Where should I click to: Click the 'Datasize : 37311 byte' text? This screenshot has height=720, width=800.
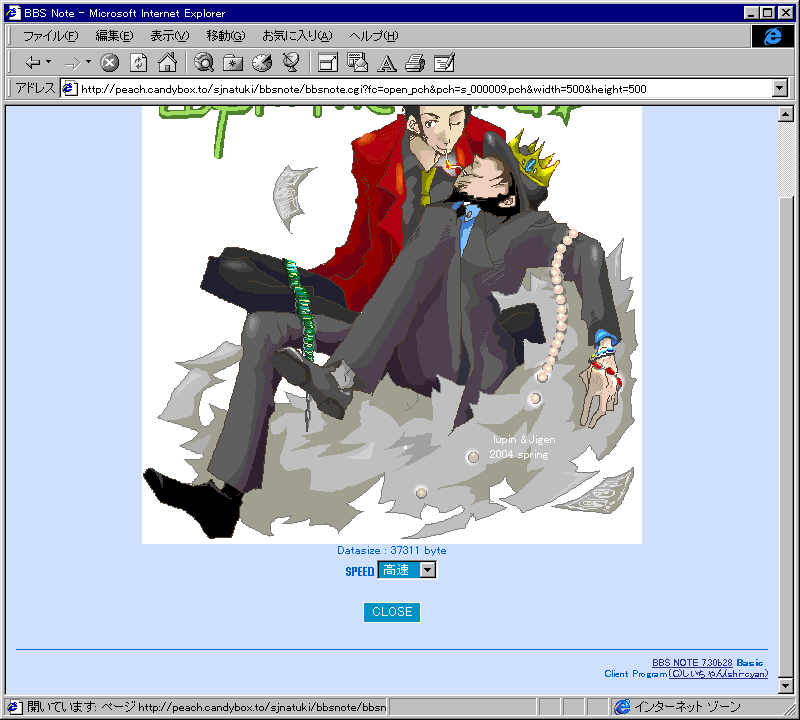(x=391, y=551)
